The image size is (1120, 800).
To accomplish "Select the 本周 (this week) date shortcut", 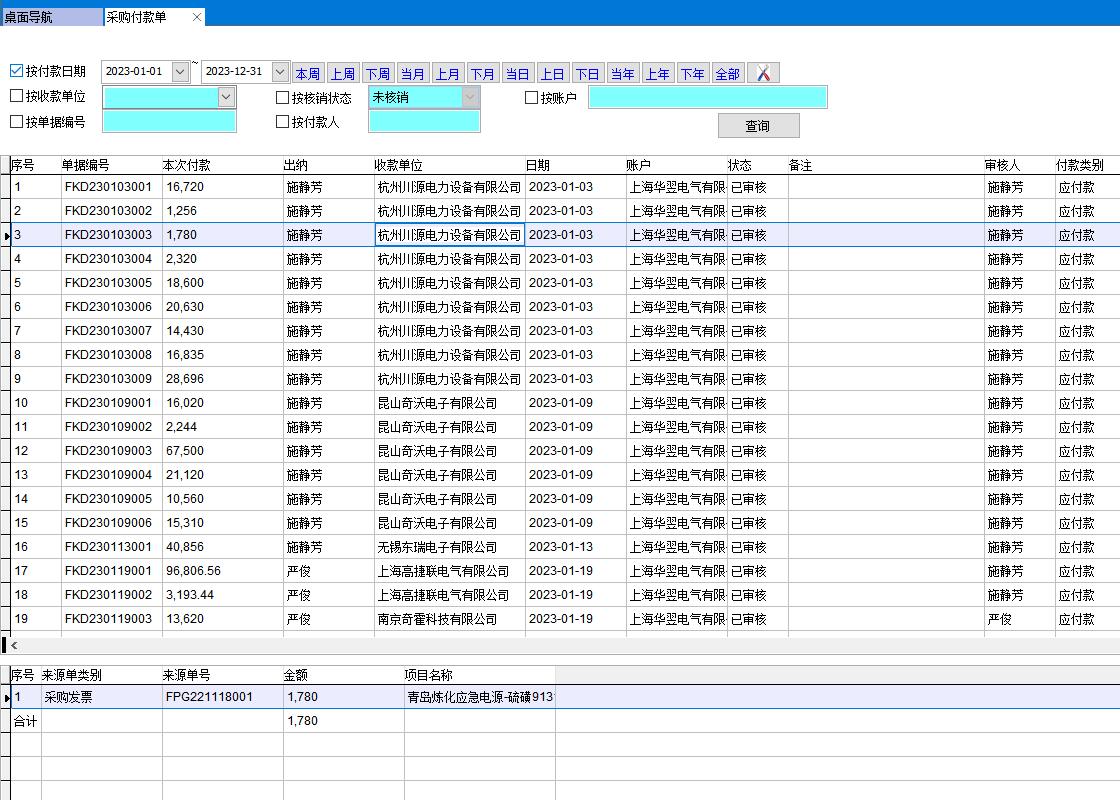I will [x=308, y=72].
